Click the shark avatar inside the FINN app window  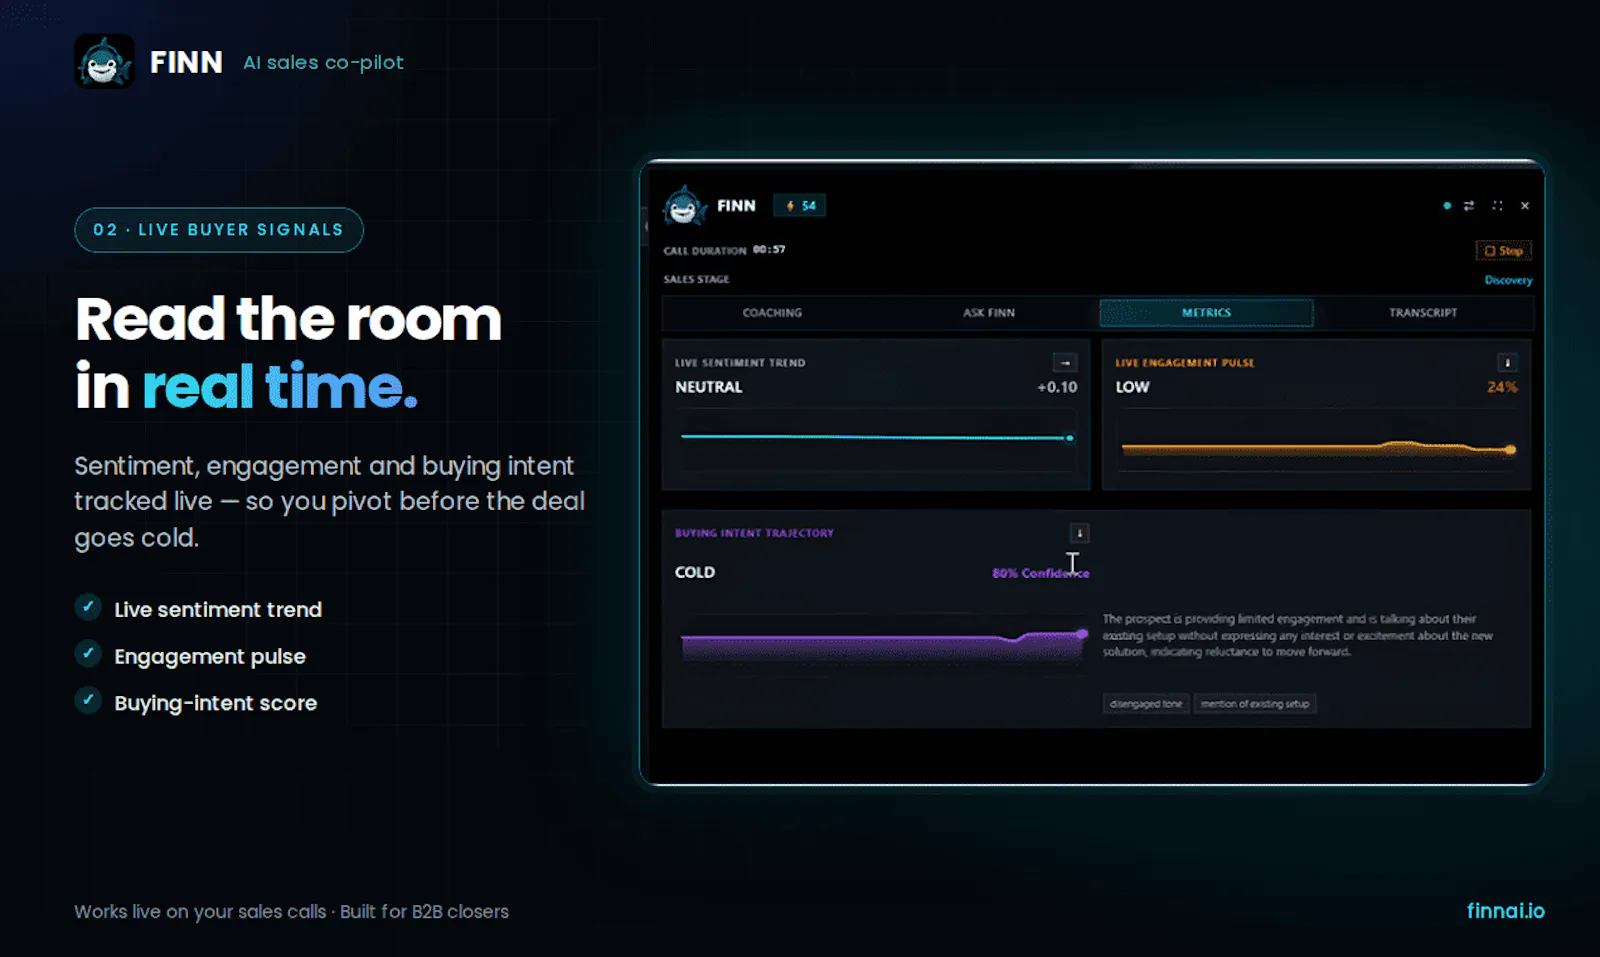click(684, 206)
